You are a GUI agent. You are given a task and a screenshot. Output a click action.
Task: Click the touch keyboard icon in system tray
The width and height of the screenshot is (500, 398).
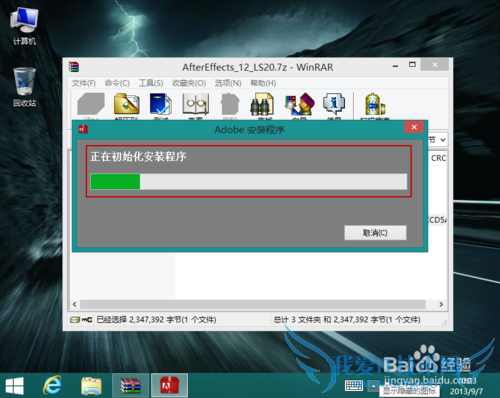coord(354,386)
